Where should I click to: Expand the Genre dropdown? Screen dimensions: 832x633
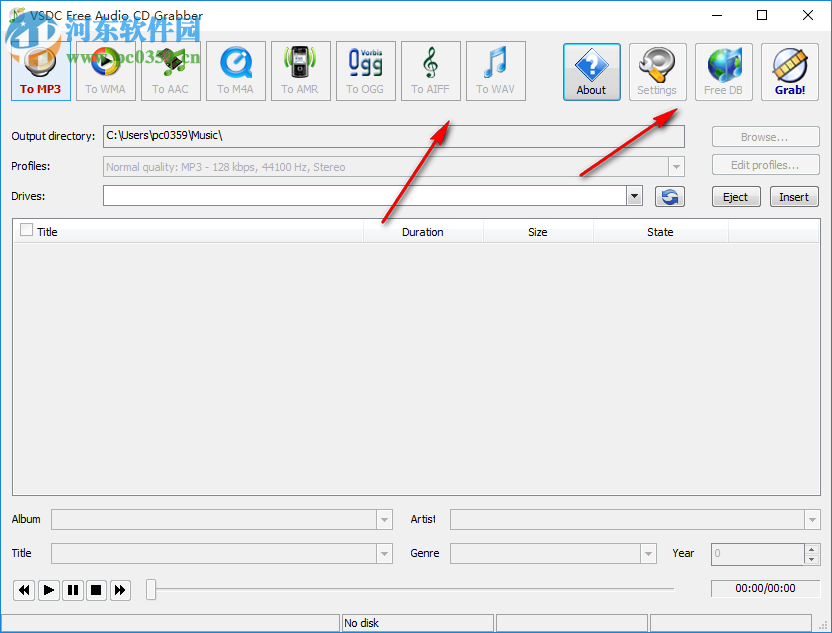[x=650, y=553]
